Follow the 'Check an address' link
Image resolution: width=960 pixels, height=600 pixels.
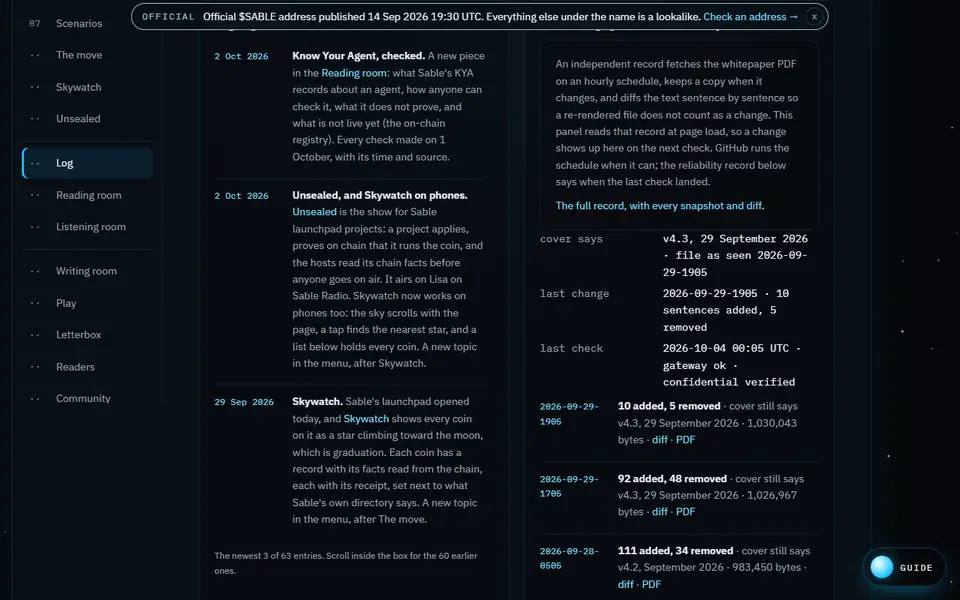[x=750, y=17]
